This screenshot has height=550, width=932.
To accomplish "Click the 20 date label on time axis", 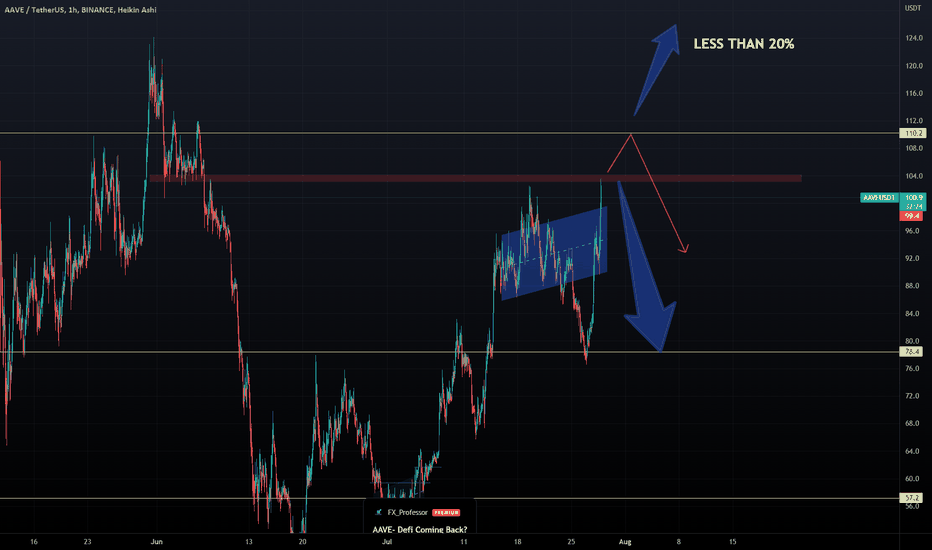I will (x=303, y=542).
